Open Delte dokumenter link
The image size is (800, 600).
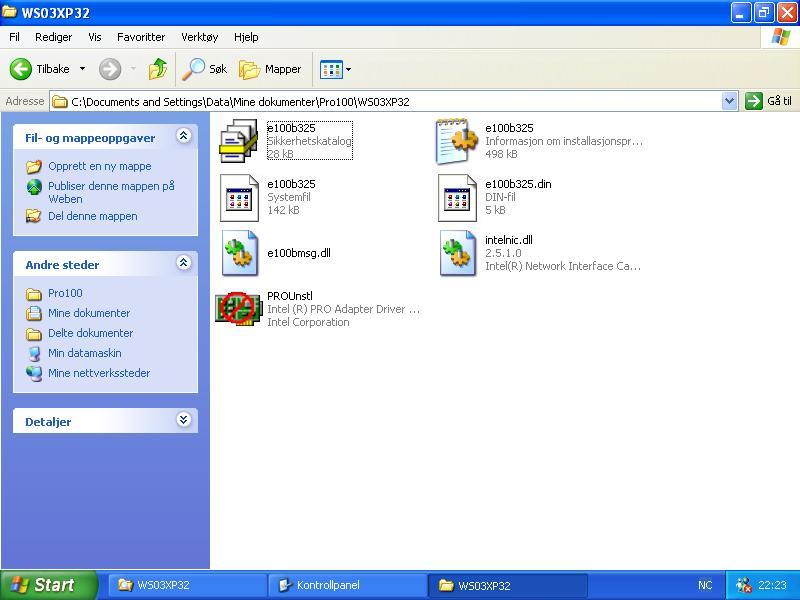(90, 333)
